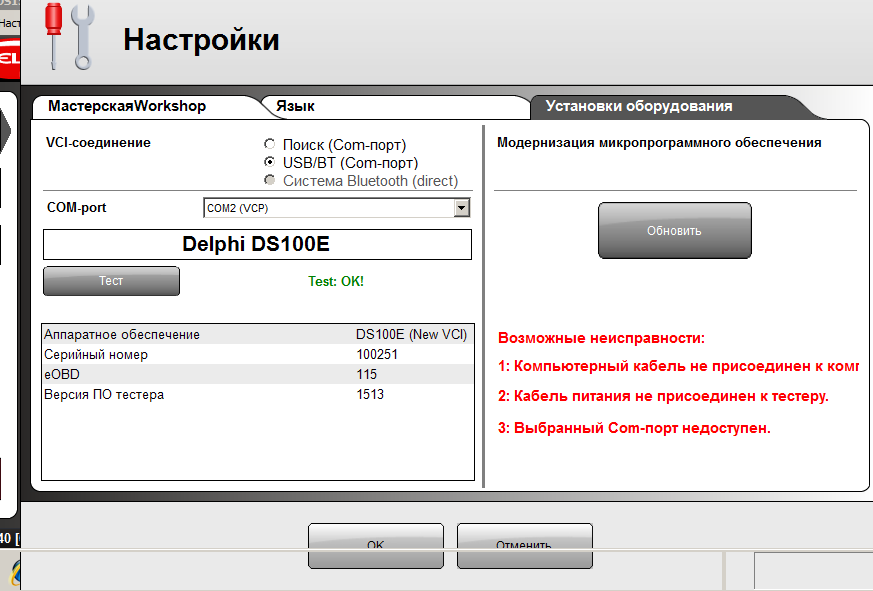Open the Установки оборудования tab
873x591 pixels.
pyautogui.click(x=668, y=106)
